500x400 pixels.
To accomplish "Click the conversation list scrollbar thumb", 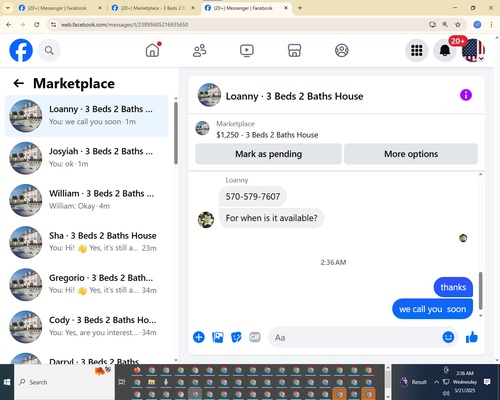I will click(176, 133).
